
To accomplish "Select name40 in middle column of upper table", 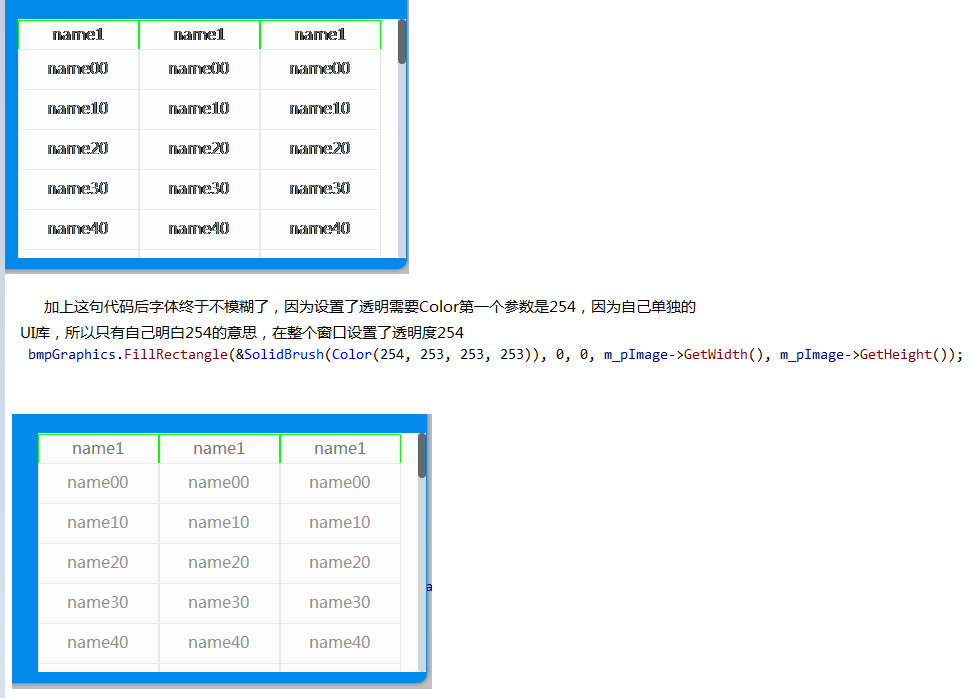I will [x=199, y=229].
